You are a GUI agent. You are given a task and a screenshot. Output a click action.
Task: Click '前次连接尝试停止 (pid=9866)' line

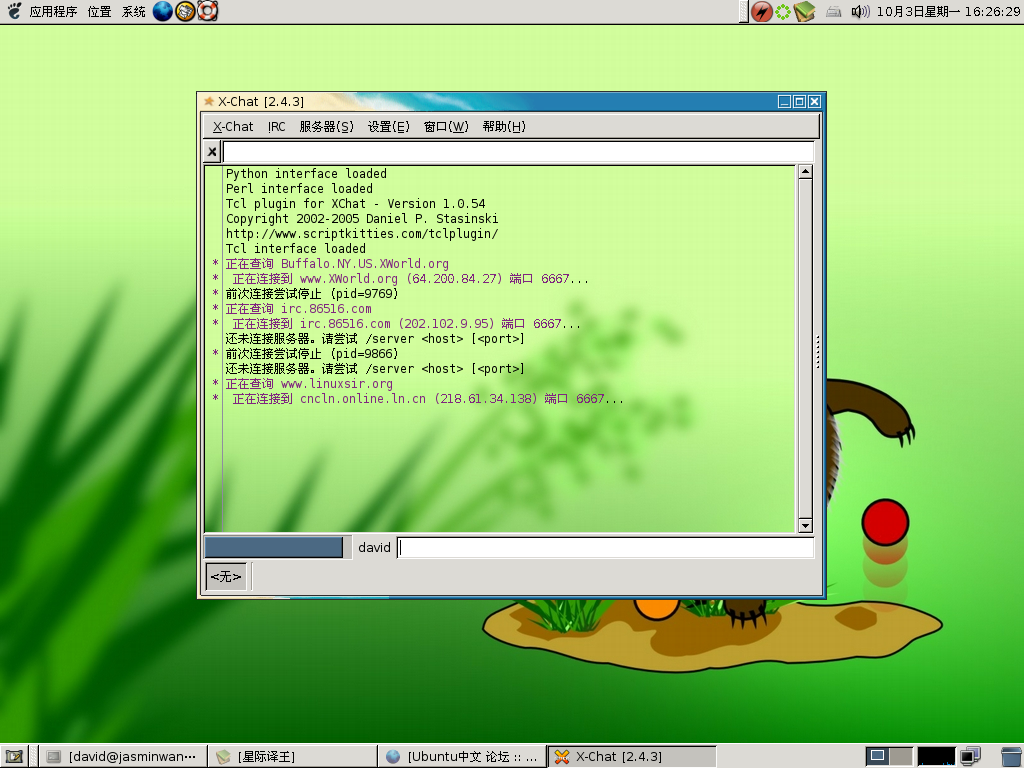coord(312,354)
